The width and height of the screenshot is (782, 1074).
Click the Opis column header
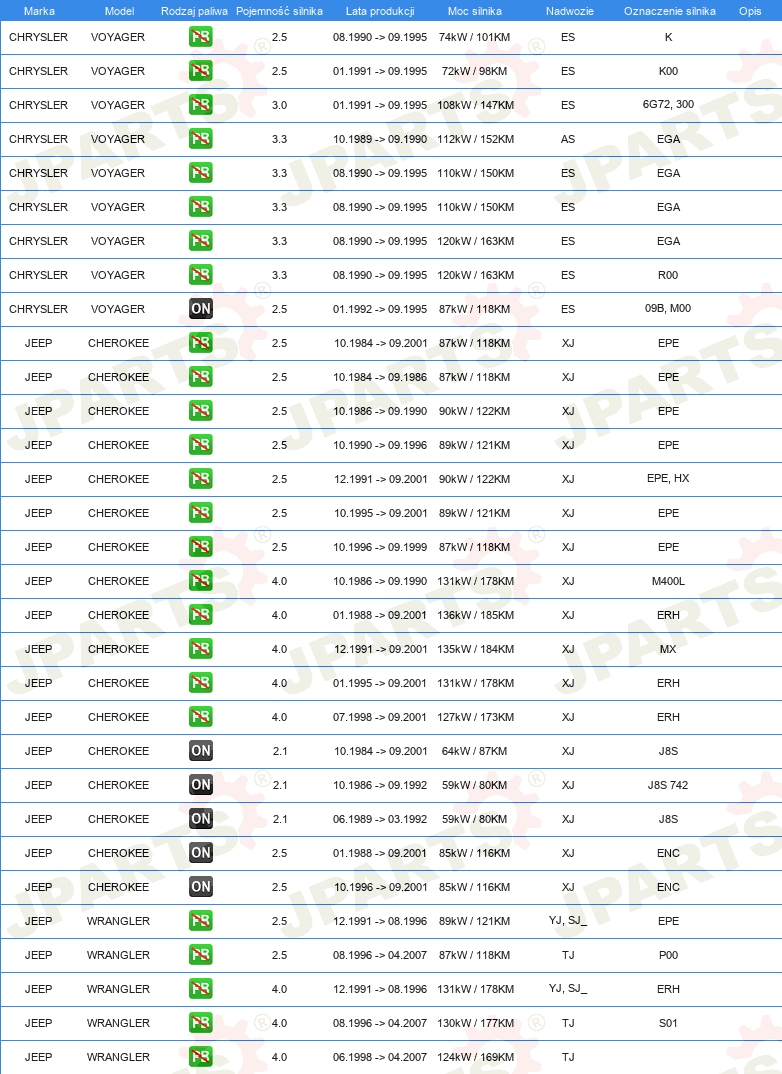[x=750, y=11]
